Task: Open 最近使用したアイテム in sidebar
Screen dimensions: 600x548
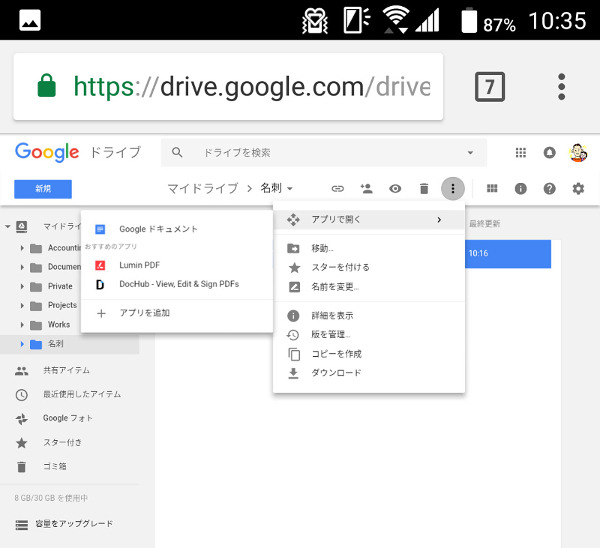Action: click(x=82, y=394)
